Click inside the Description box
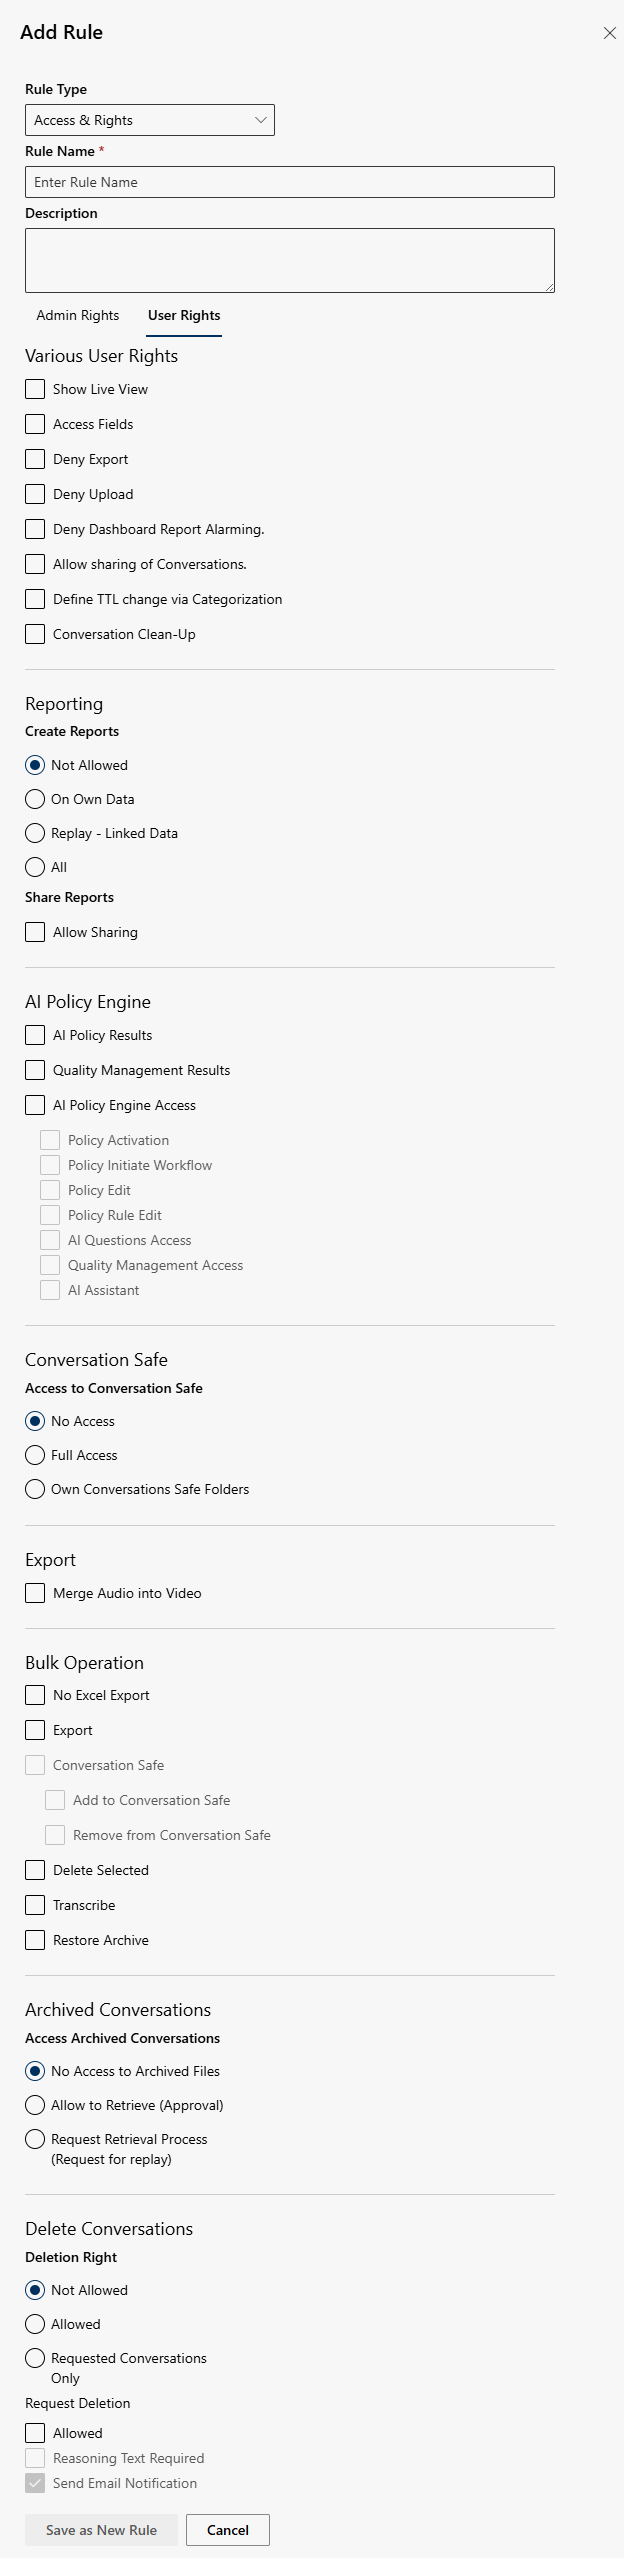Image resolution: width=624 pixels, height=2558 pixels. pos(289,258)
